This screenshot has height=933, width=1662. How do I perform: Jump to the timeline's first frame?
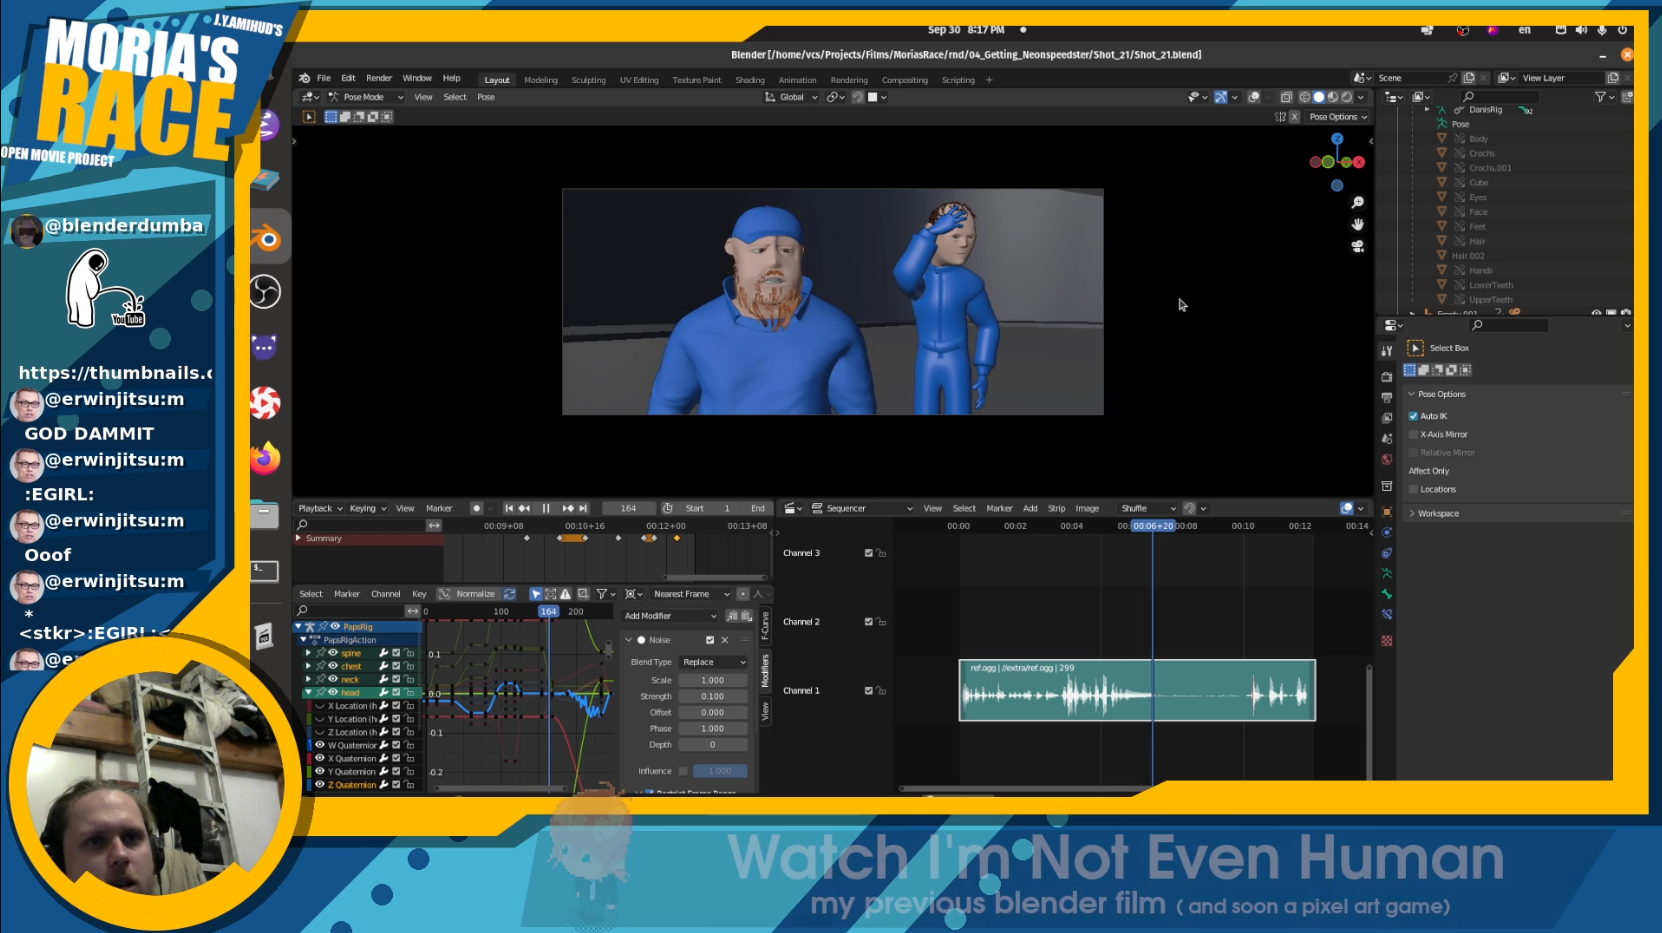tap(509, 508)
